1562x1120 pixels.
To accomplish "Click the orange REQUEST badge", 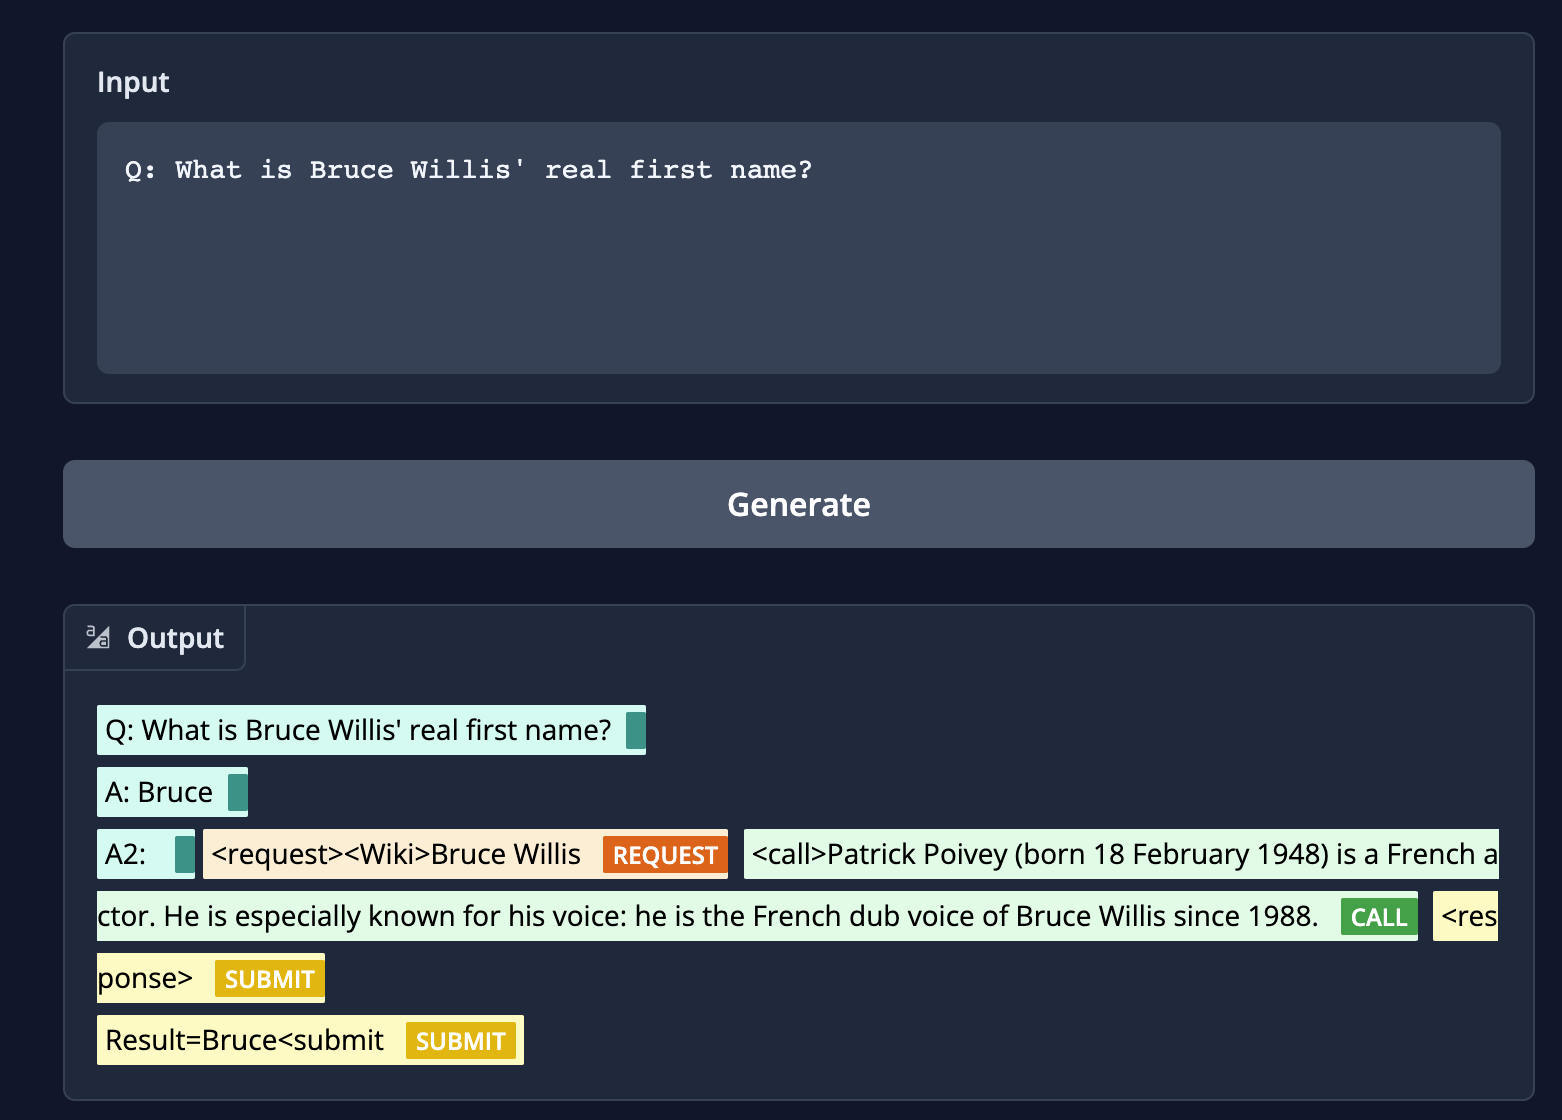I will 665,855.
